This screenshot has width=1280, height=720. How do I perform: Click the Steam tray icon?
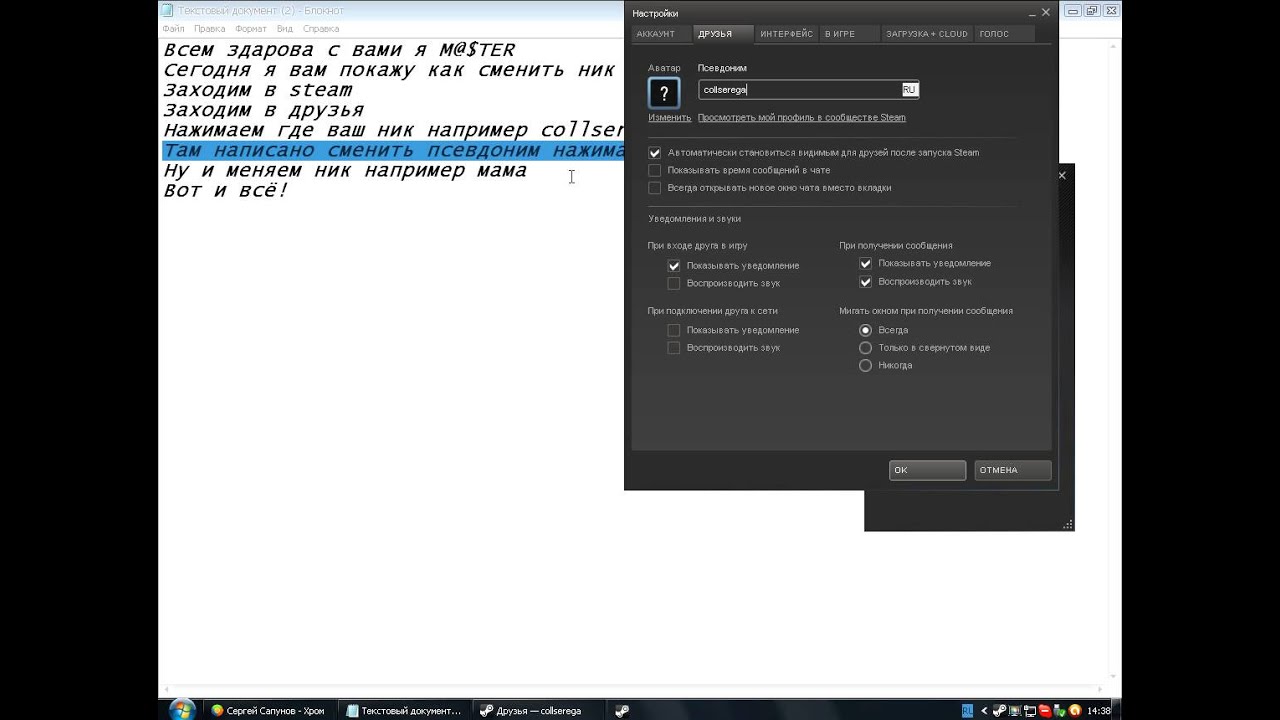[x=999, y=711]
